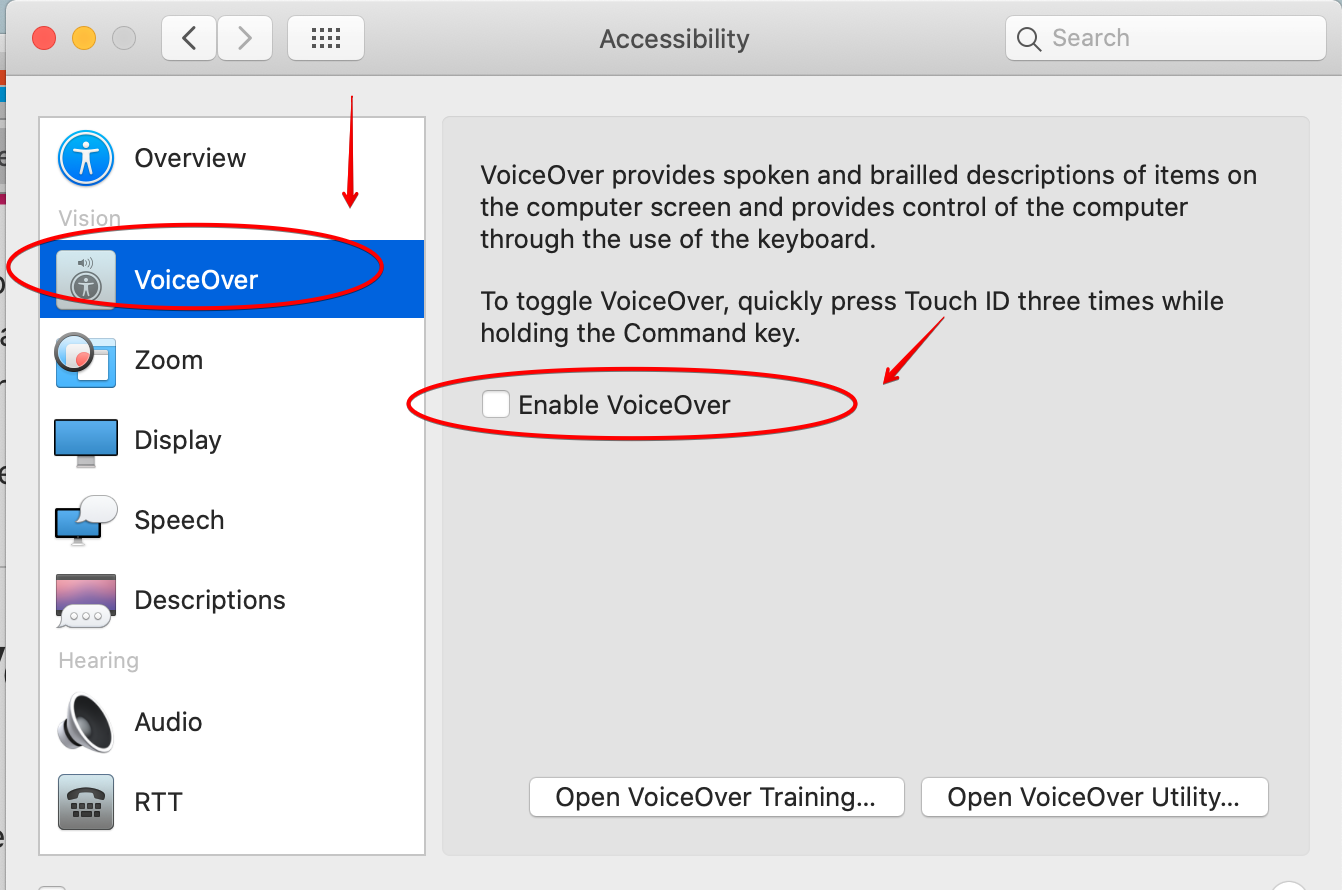Click the Accessibility window title
Image resolution: width=1342 pixels, height=890 pixels.
tap(674, 39)
